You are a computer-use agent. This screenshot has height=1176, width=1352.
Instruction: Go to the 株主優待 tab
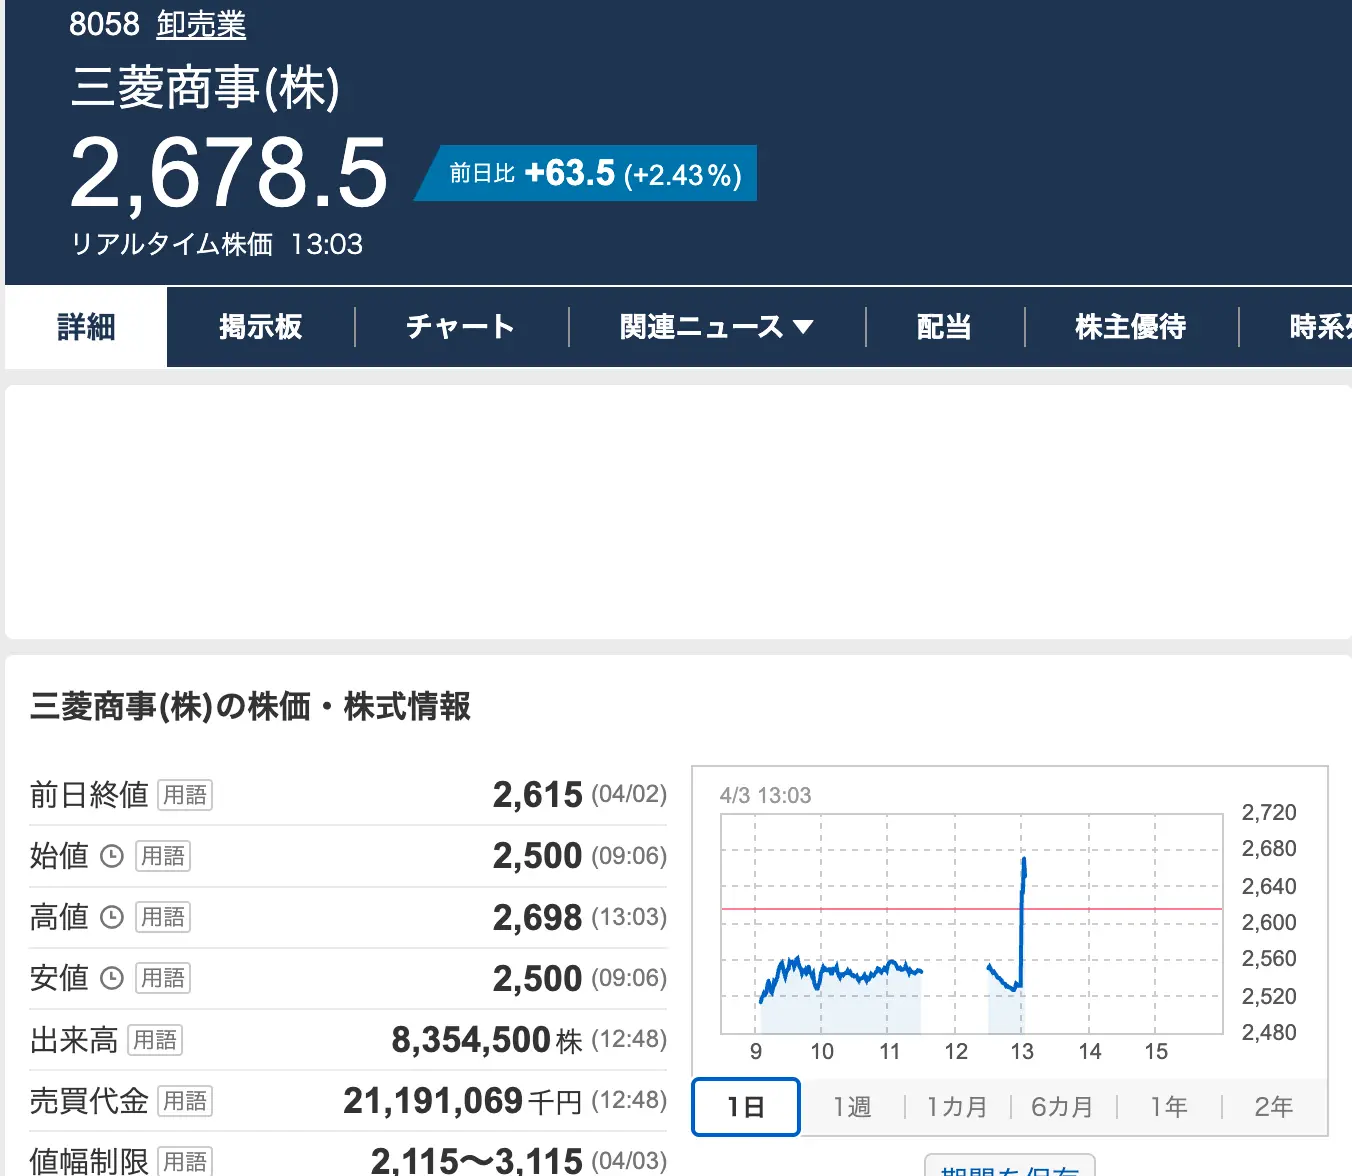[1131, 327]
